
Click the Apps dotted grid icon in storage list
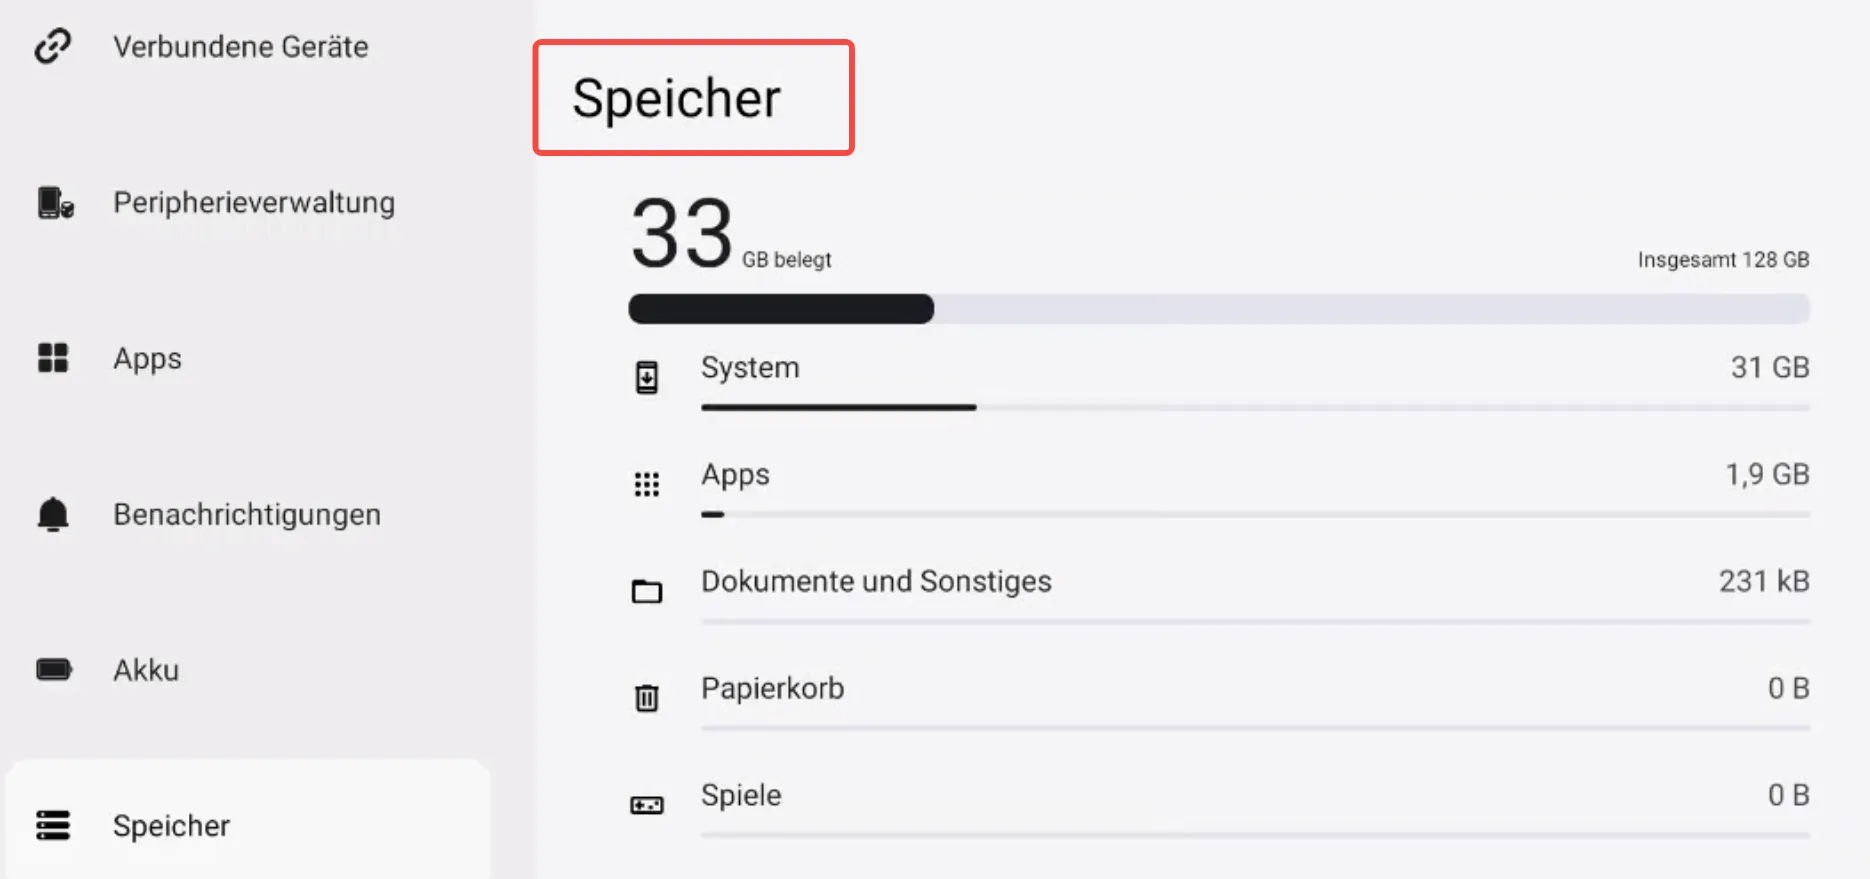(x=647, y=485)
